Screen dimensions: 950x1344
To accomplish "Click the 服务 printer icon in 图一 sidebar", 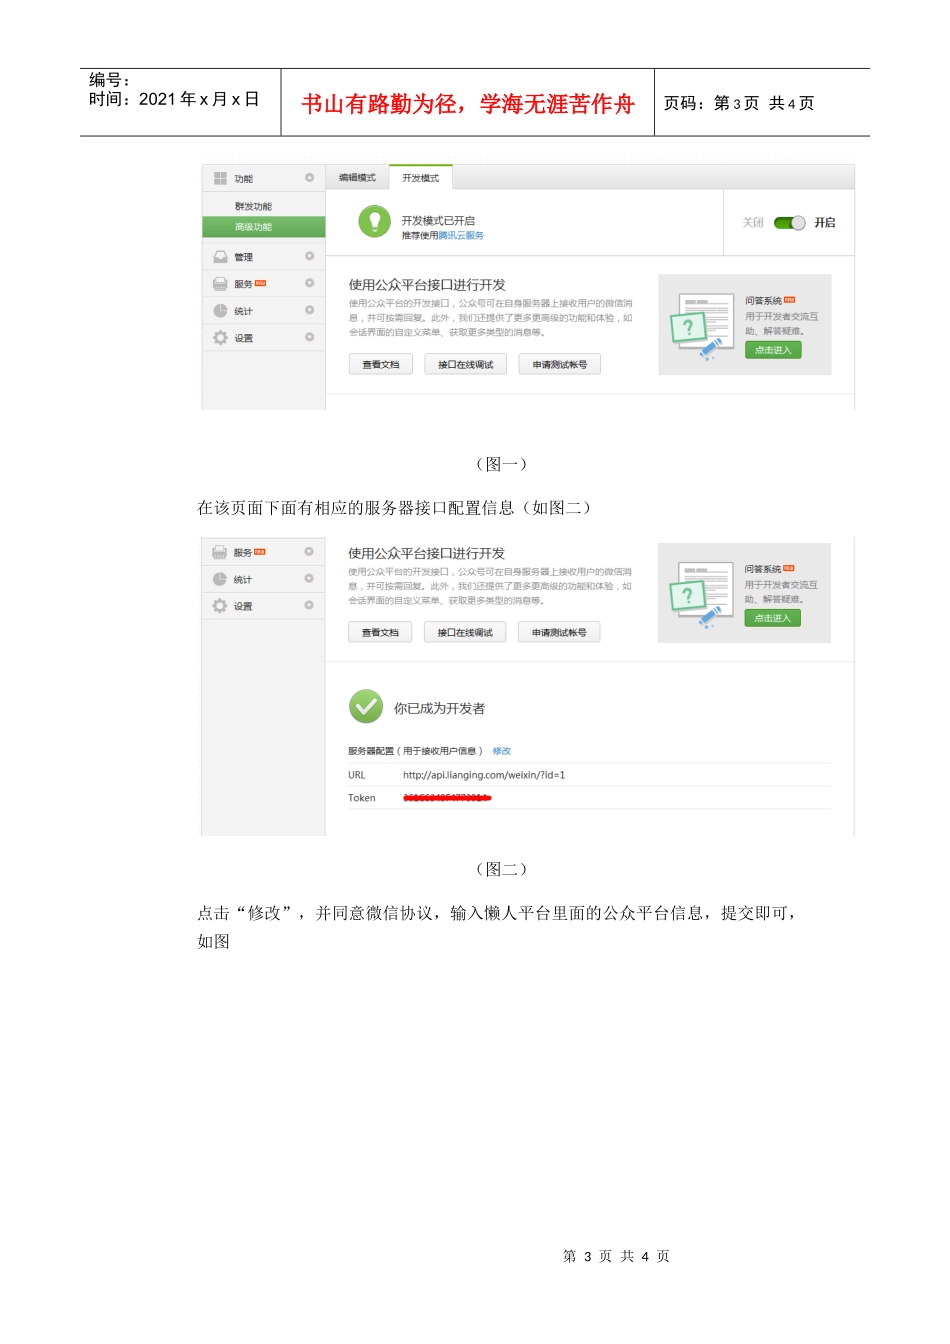I will click(x=220, y=284).
